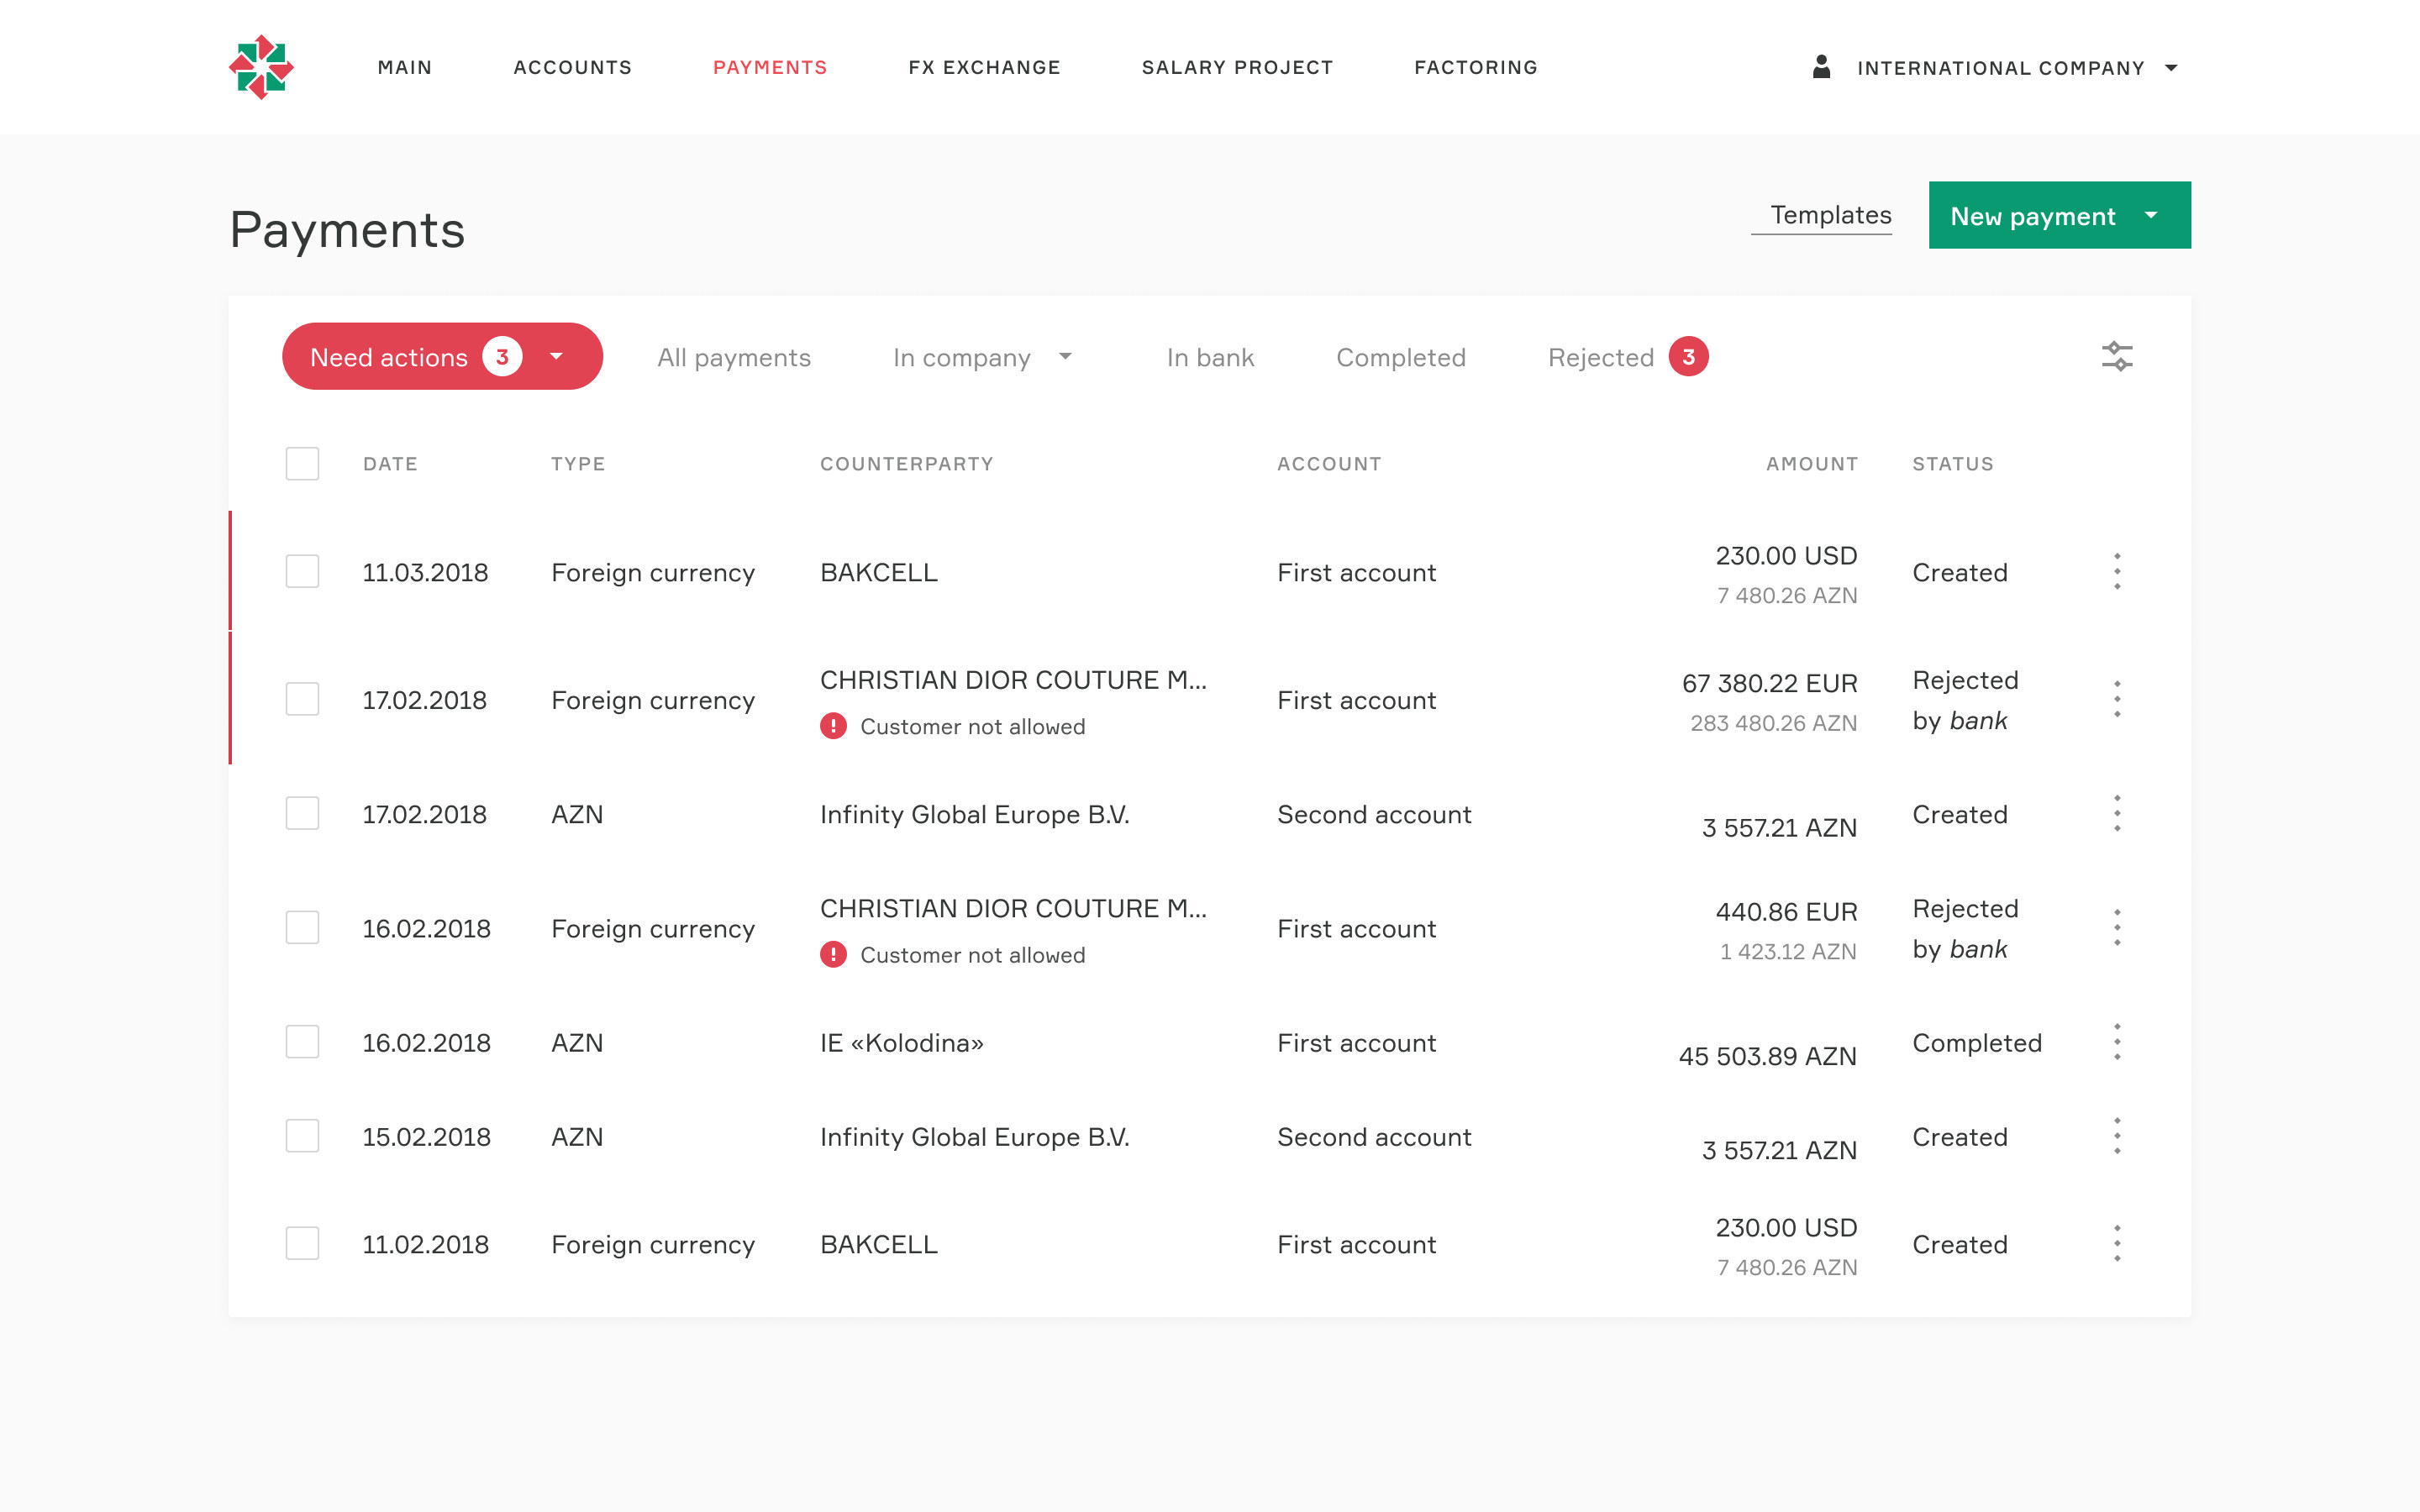Image resolution: width=2420 pixels, height=1512 pixels.
Task: Click the bank logo in the header
Action: [x=261, y=67]
